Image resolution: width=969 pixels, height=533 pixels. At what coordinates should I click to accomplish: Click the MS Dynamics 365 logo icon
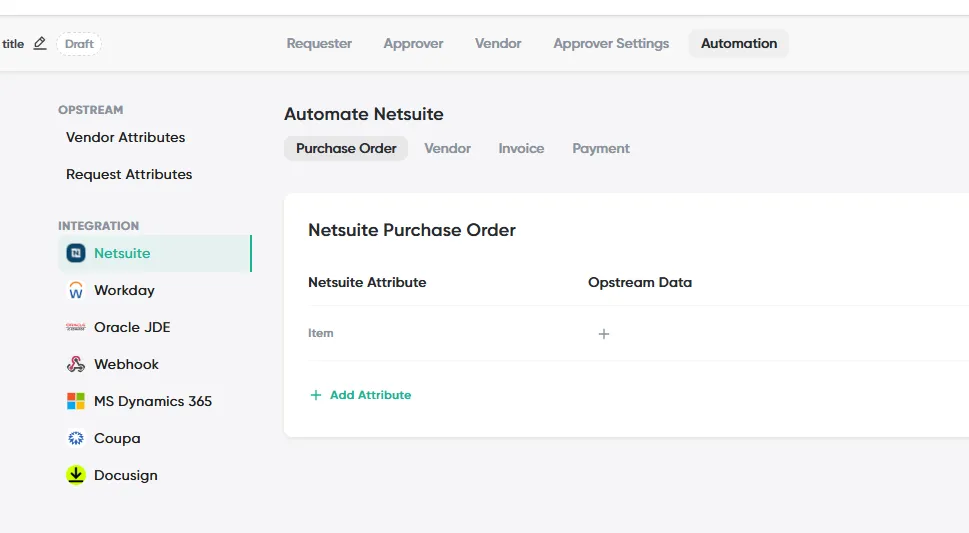point(76,401)
